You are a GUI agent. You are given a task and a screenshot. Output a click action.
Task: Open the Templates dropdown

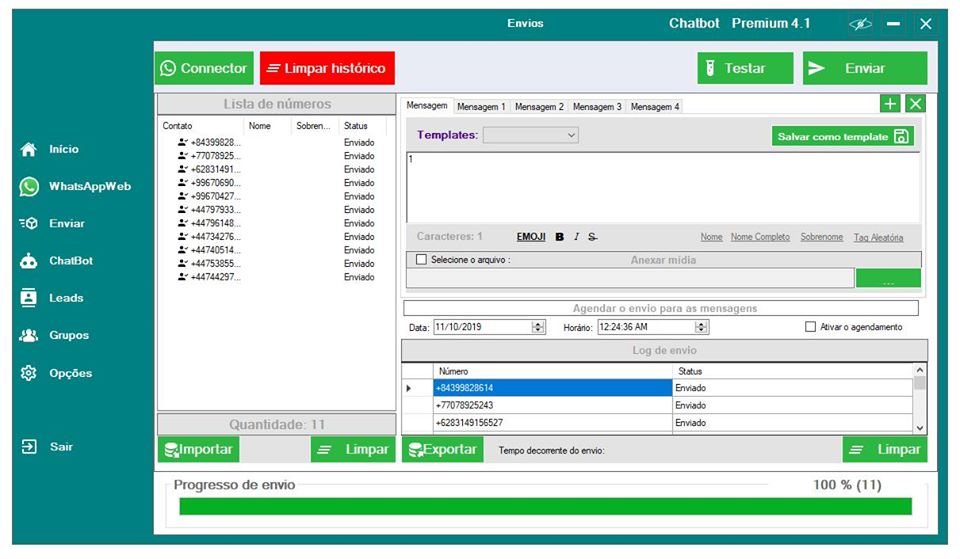pyautogui.click(x=530, y=135)
